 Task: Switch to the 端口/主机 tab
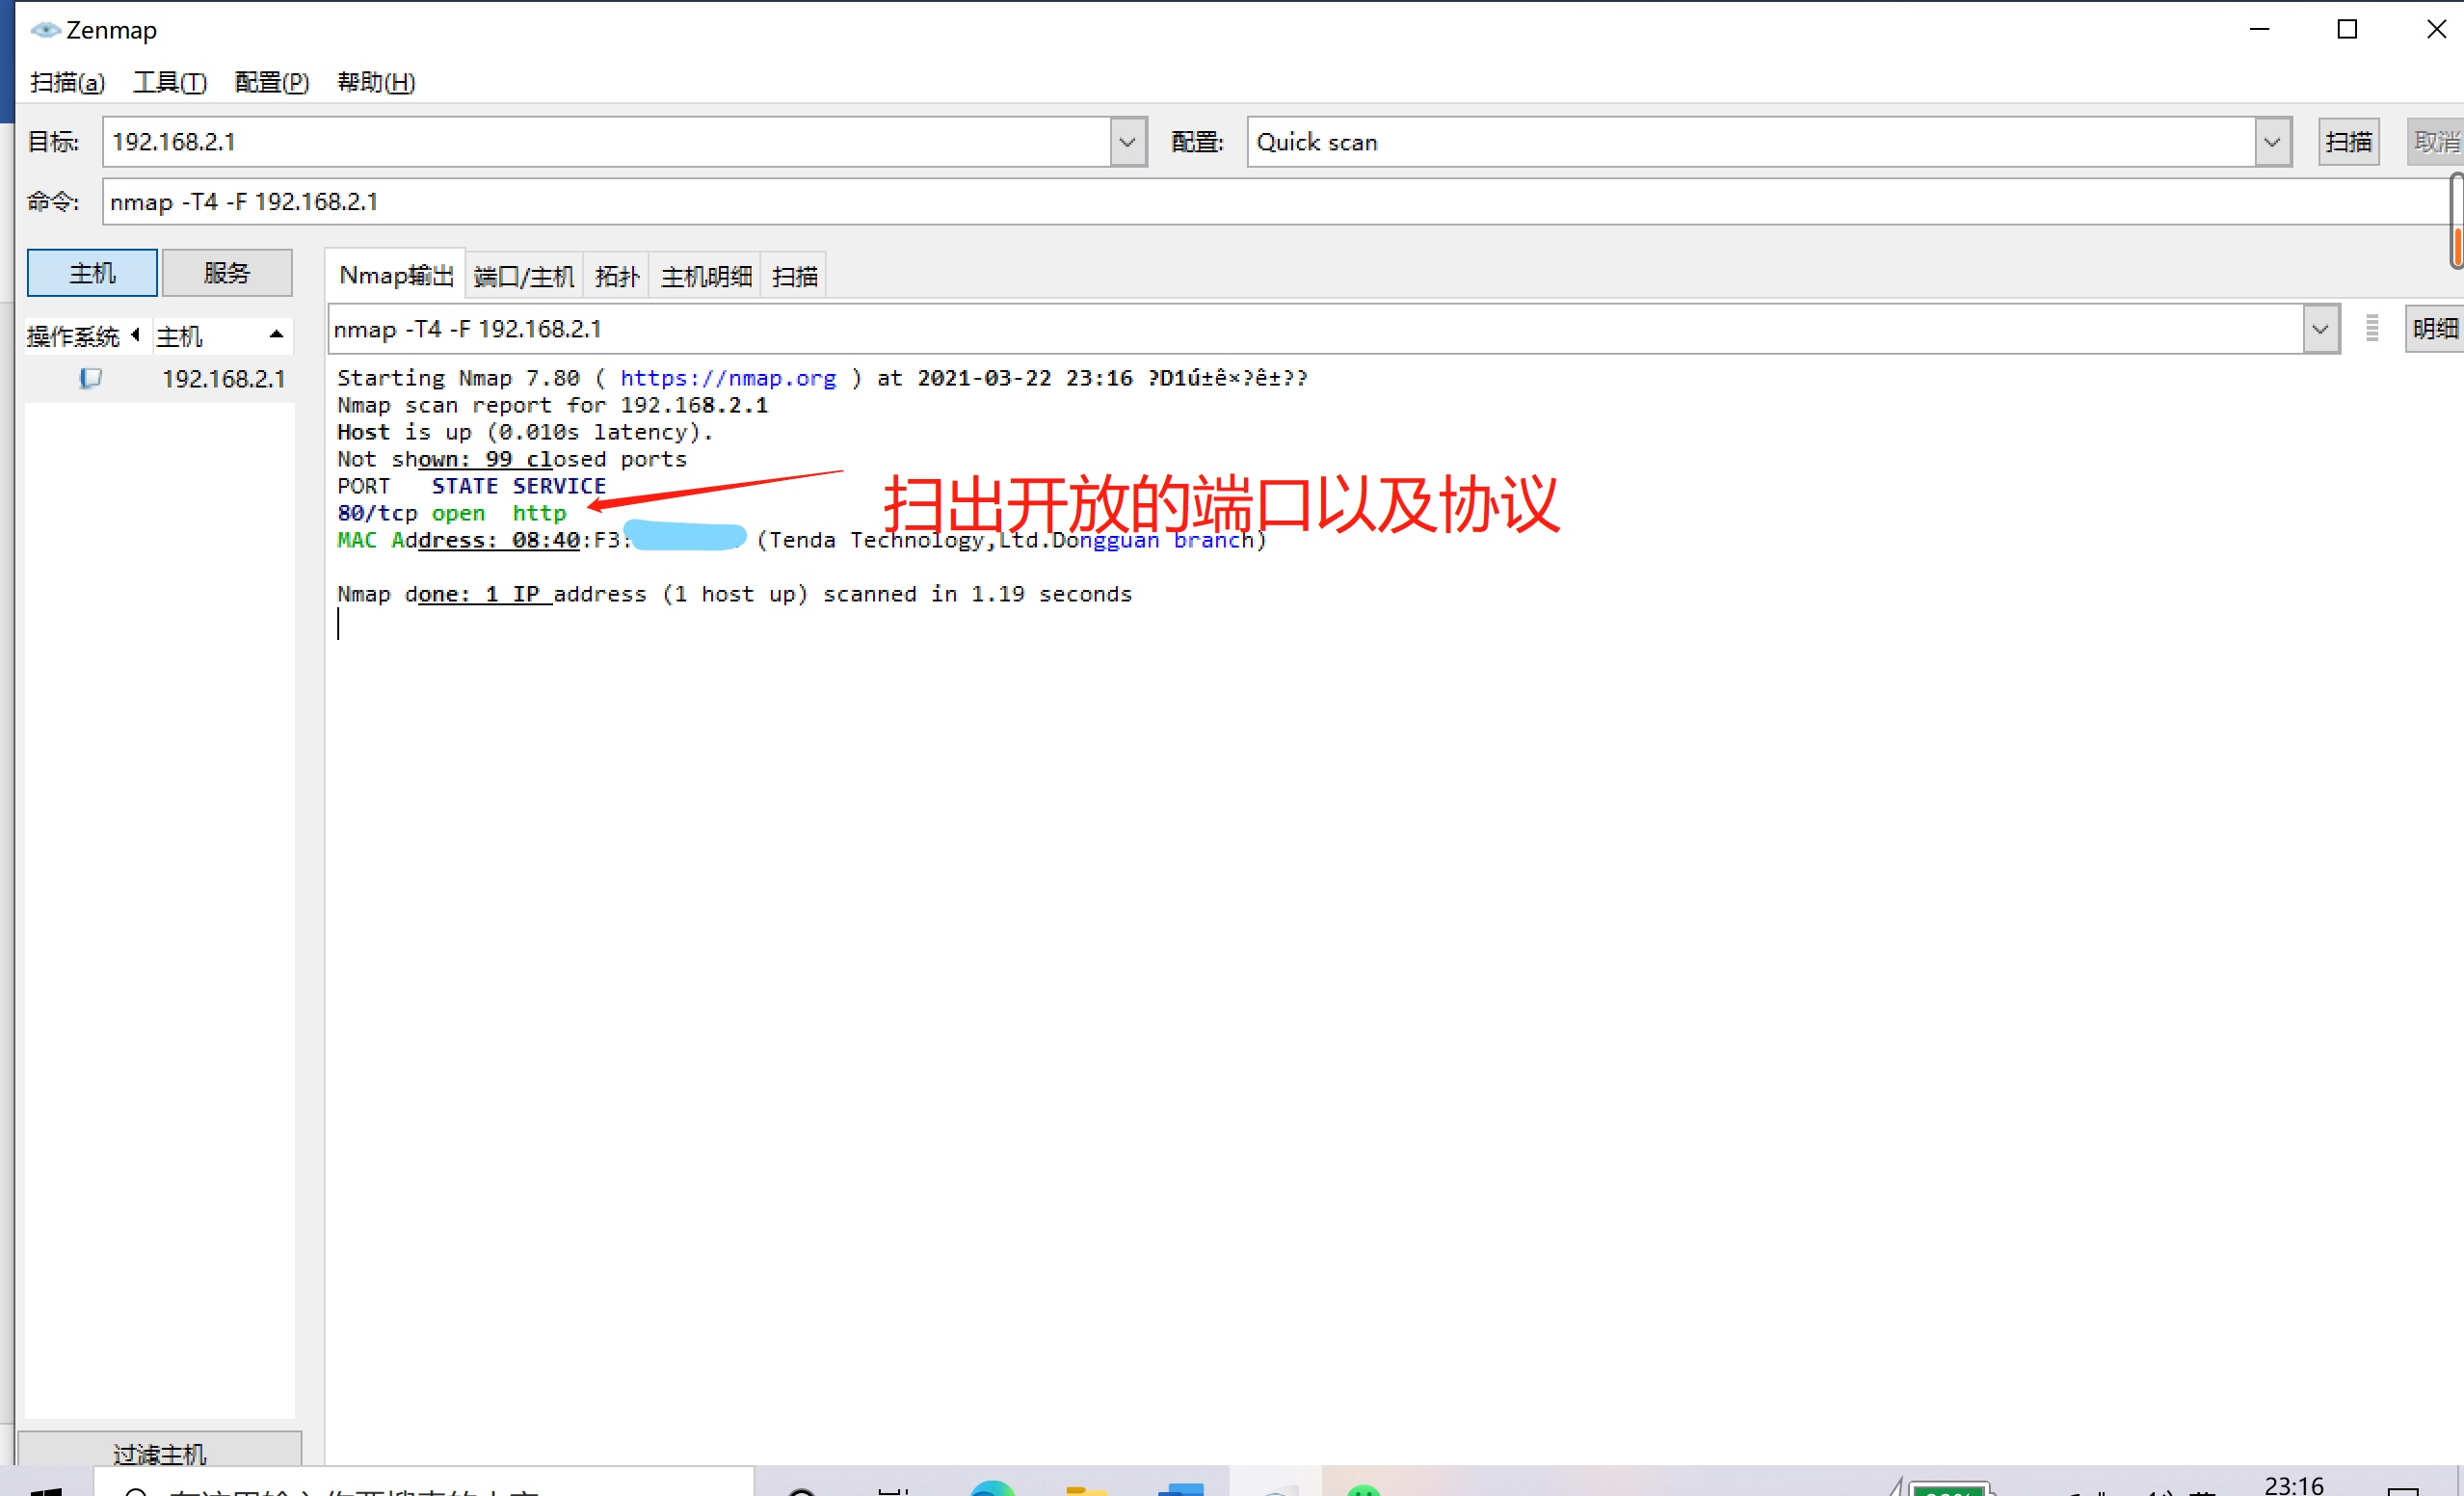[x=524, y=276]
